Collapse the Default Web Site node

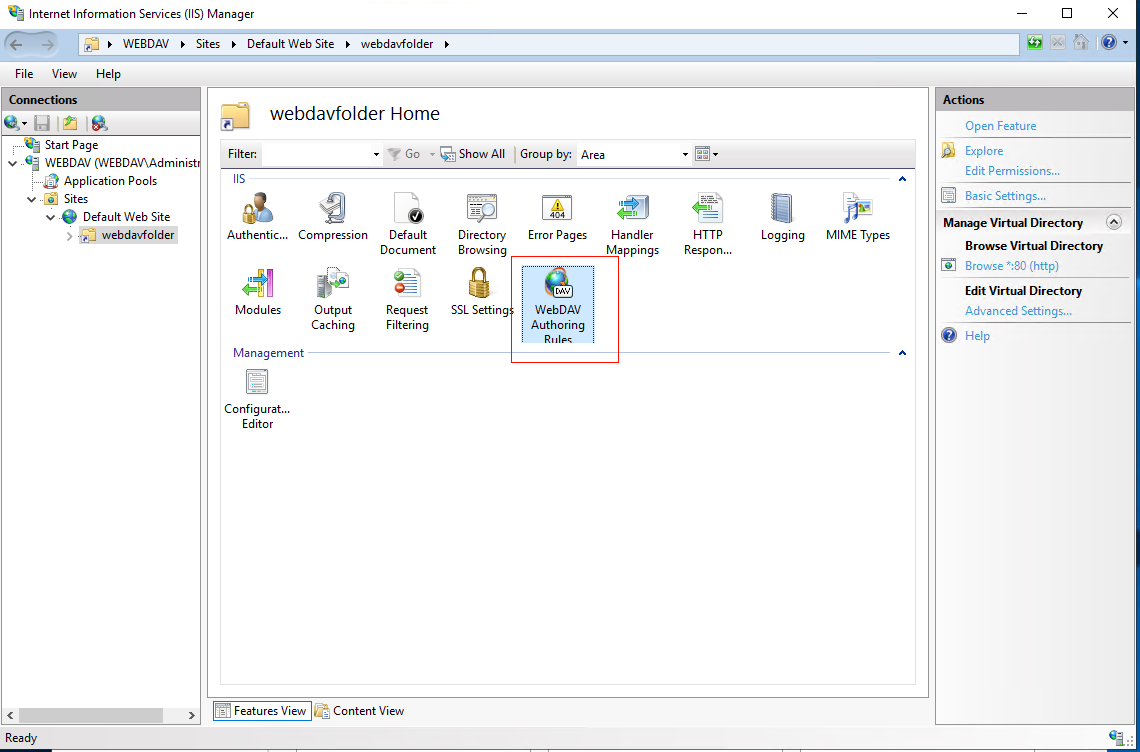(50, 217)
